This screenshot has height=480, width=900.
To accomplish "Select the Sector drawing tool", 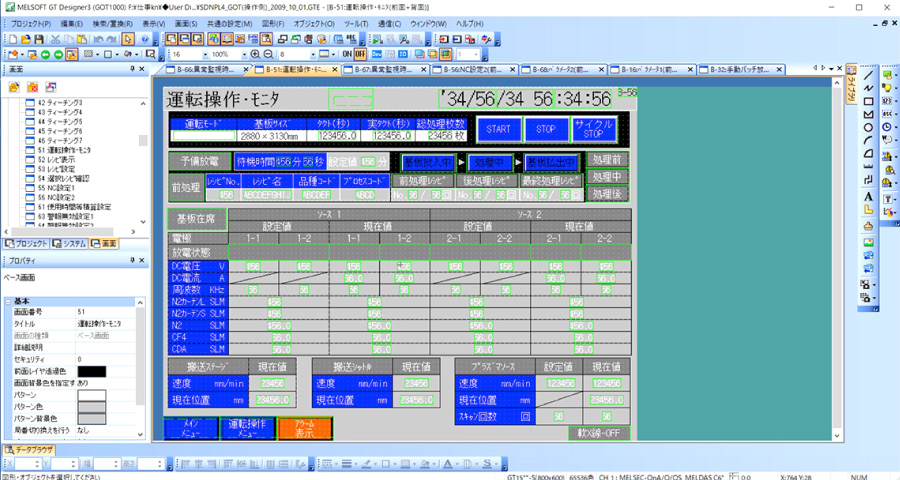I will tap(868, 154).
